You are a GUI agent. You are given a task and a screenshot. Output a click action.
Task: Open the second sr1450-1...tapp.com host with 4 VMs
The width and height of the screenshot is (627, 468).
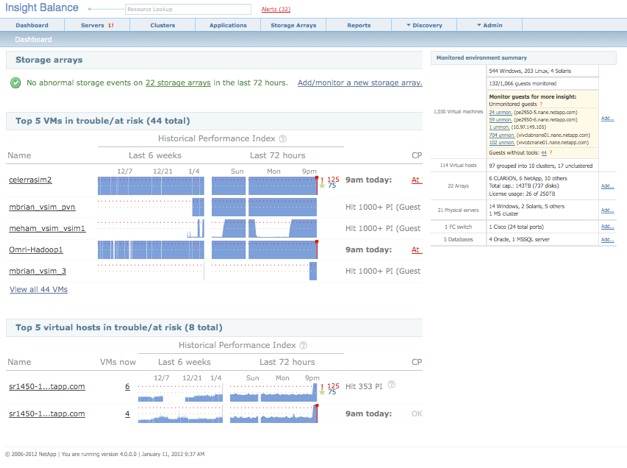coord(47,414)
